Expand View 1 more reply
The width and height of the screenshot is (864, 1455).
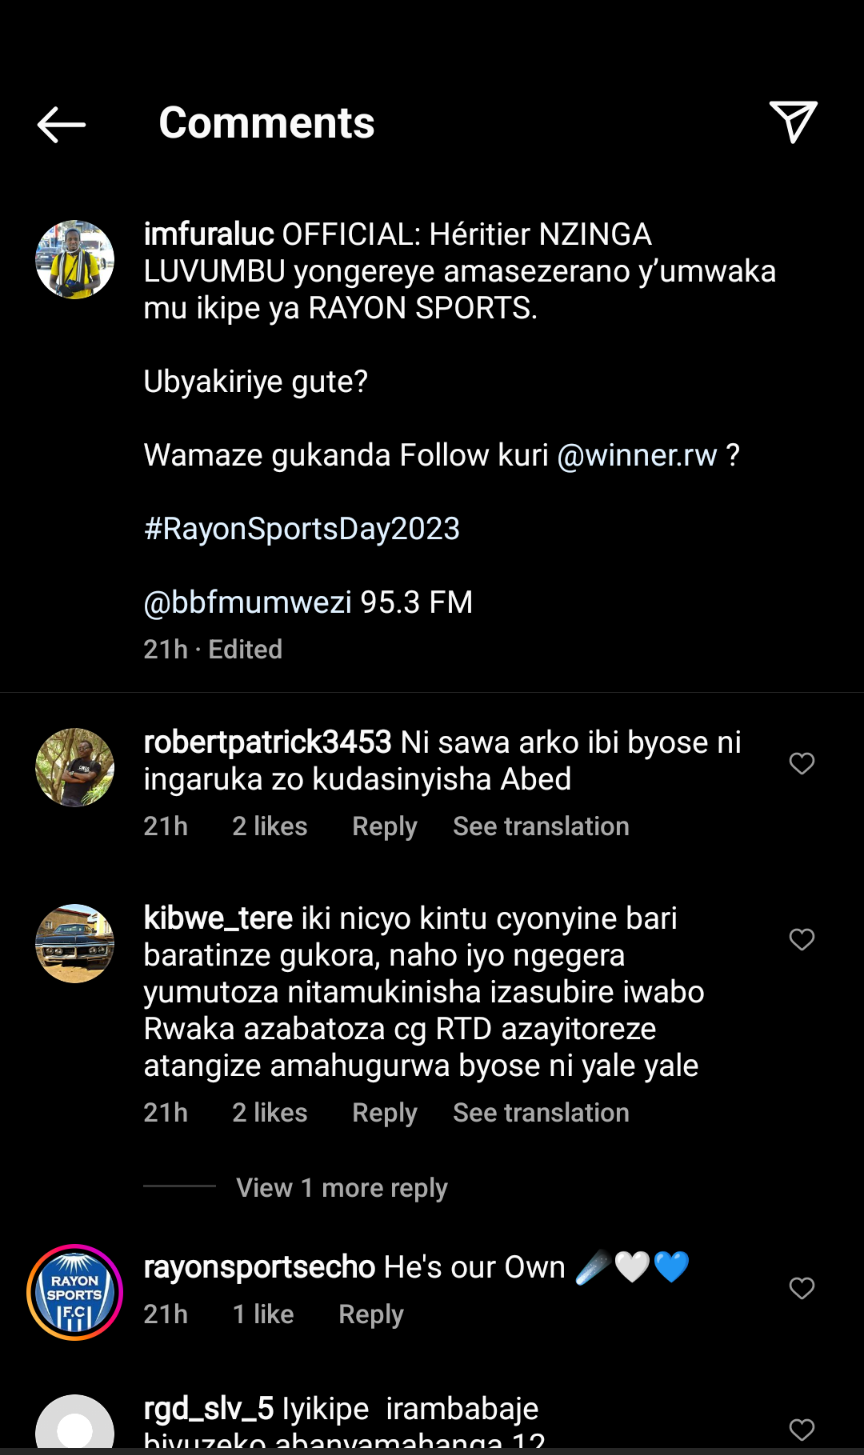click(x=341, y=1188)
